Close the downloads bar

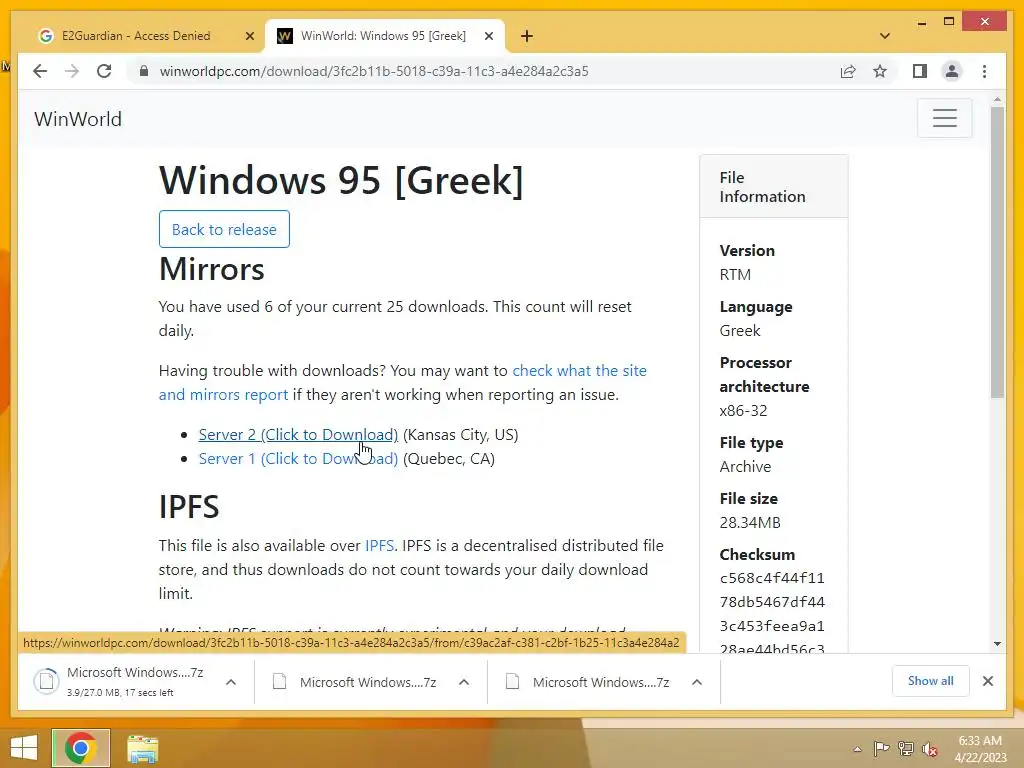tap(987, 681)
